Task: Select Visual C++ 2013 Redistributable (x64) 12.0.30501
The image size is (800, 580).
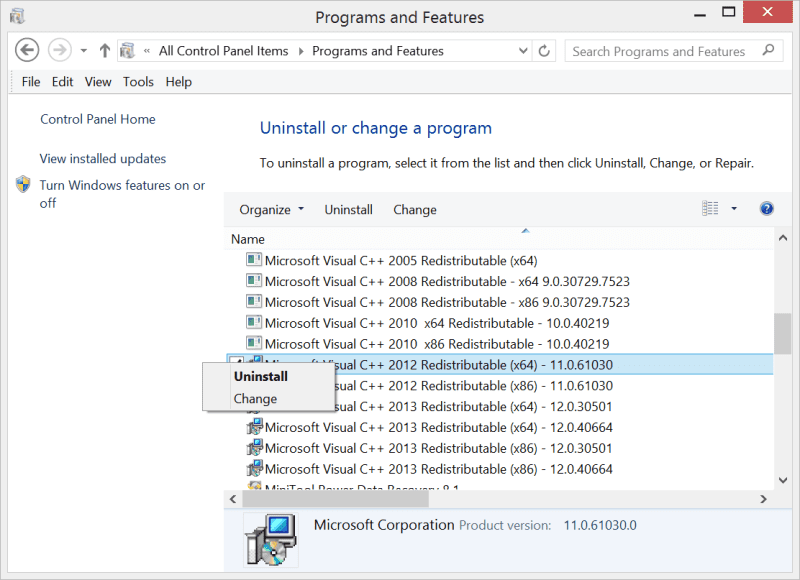Action: (x=474, y=407)
